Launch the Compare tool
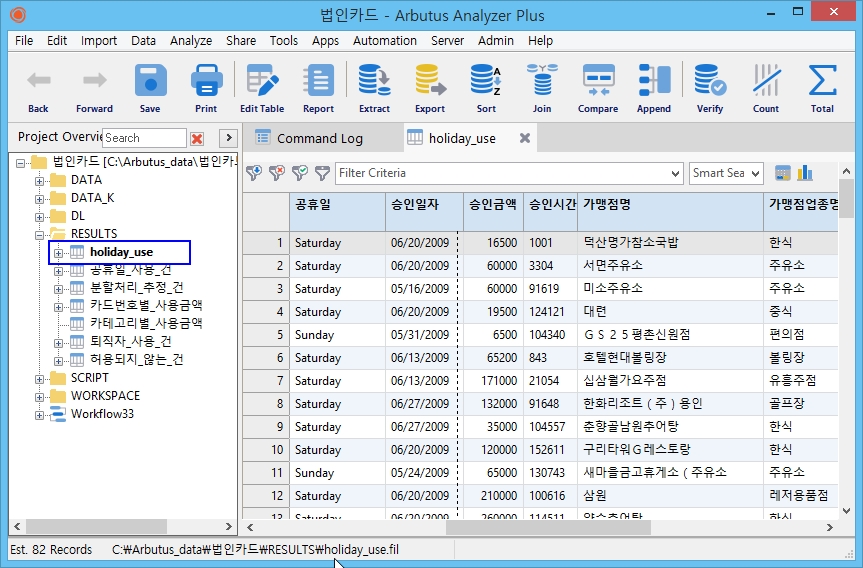The height and width of the screenshot is (568, 863). (x=598, y=81)
